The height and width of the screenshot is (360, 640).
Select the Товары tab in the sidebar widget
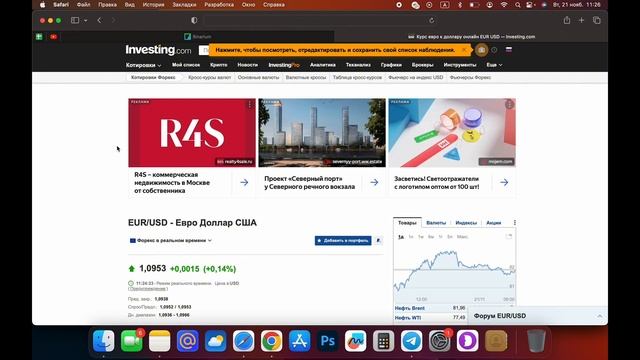click(x=407, y=222)
